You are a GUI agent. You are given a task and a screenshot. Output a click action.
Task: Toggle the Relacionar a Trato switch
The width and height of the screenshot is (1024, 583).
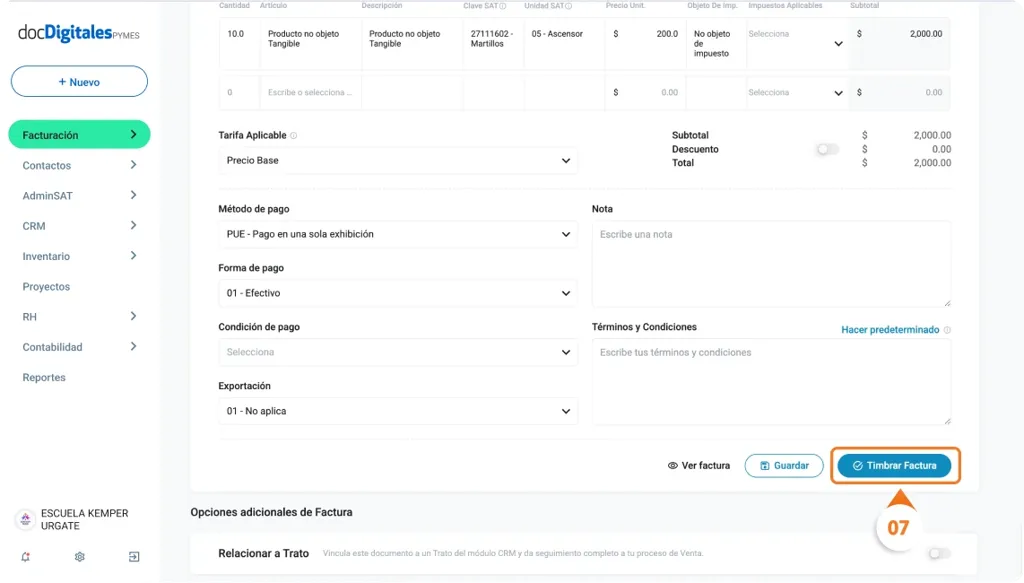pyautogui.click(x=938, y=553)
